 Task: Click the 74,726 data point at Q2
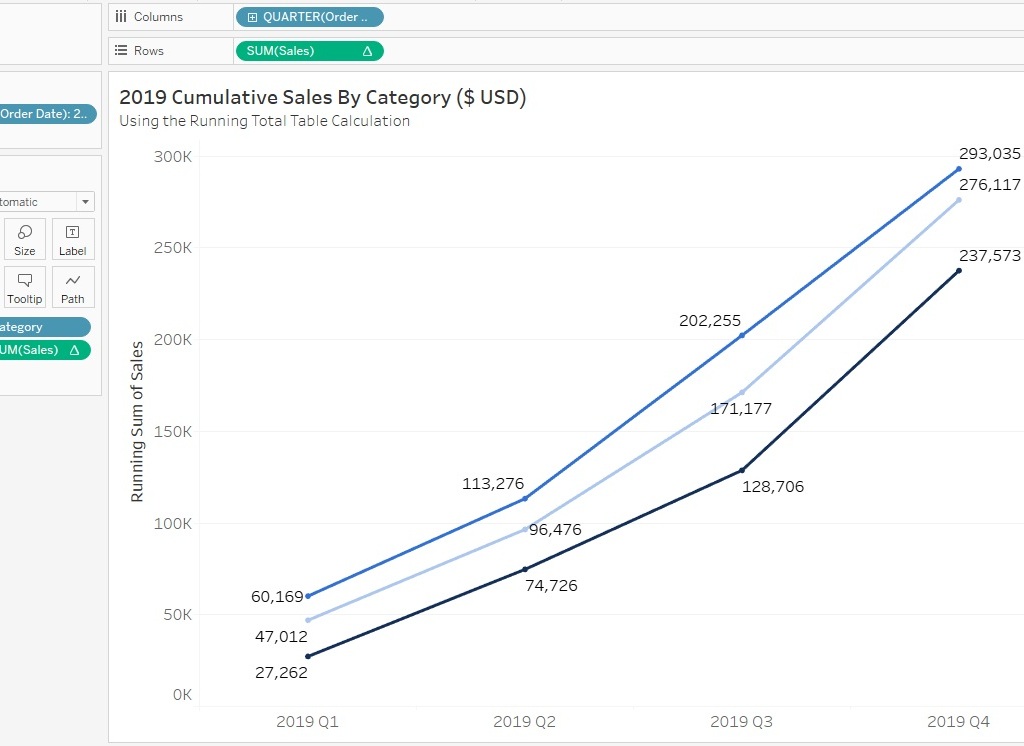[525, 569]
